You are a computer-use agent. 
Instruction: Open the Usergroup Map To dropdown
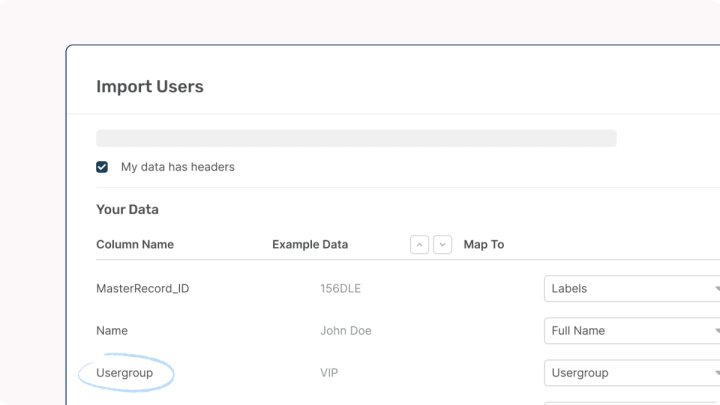[x=632, y=373]
